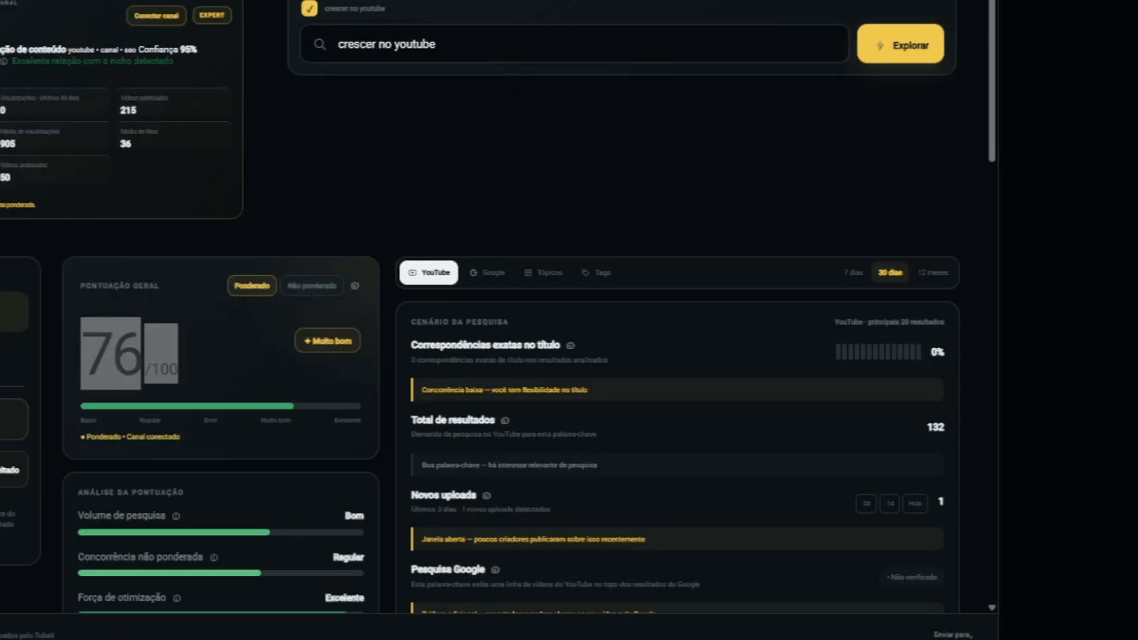Screen dimensions: 1138x640
Task: Click the overall score progress bar
Action: [x=221, y=406]
